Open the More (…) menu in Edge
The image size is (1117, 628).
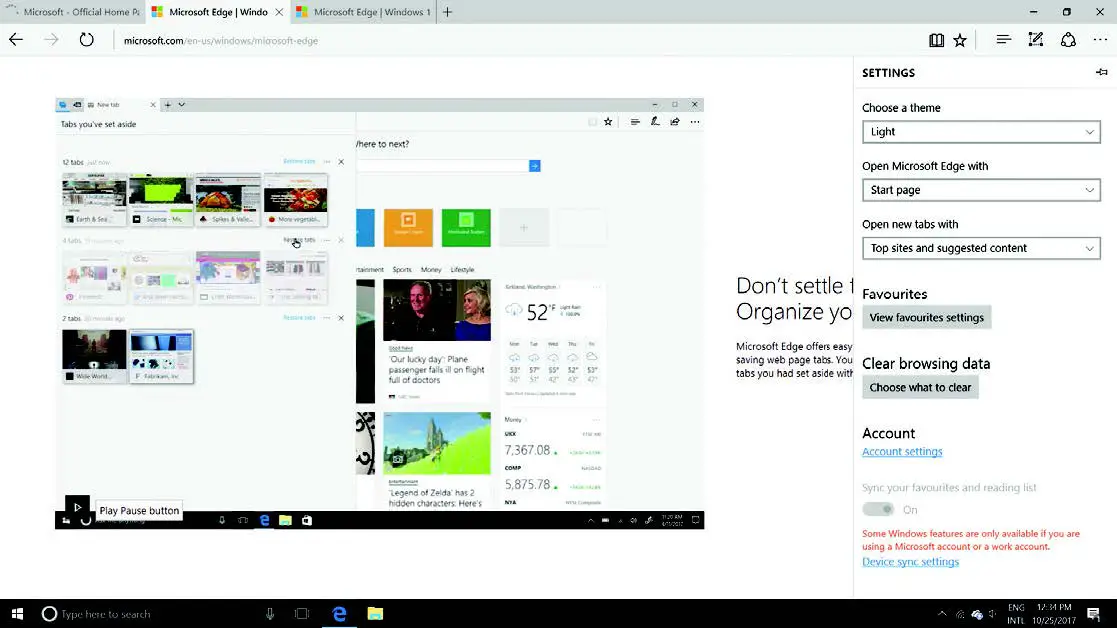[1099, 40]
